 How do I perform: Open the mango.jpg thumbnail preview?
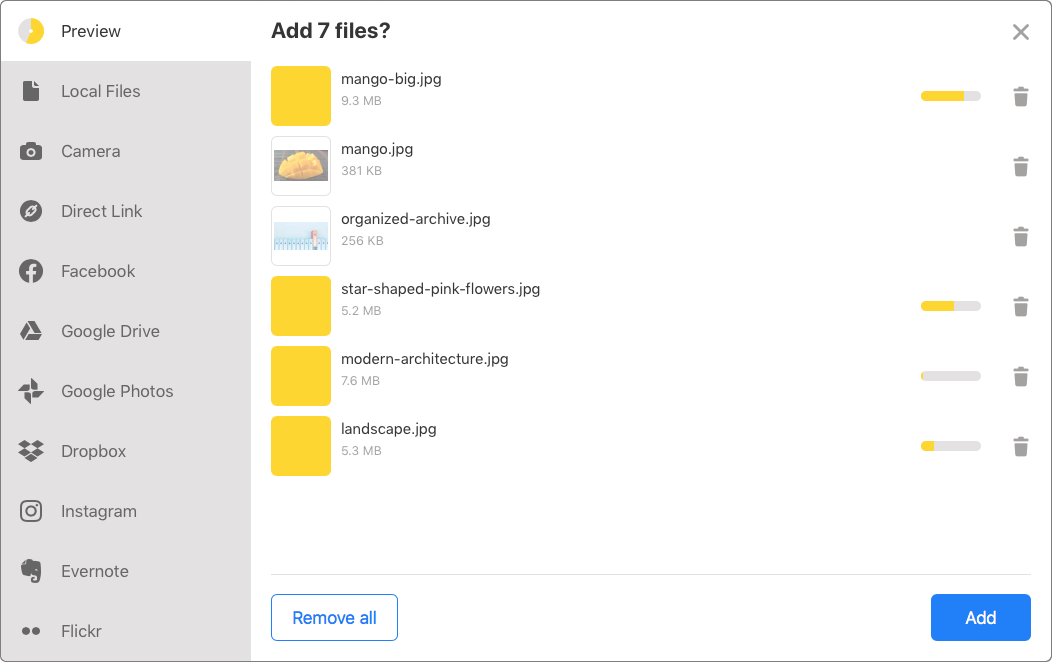[x=301, y=166]
